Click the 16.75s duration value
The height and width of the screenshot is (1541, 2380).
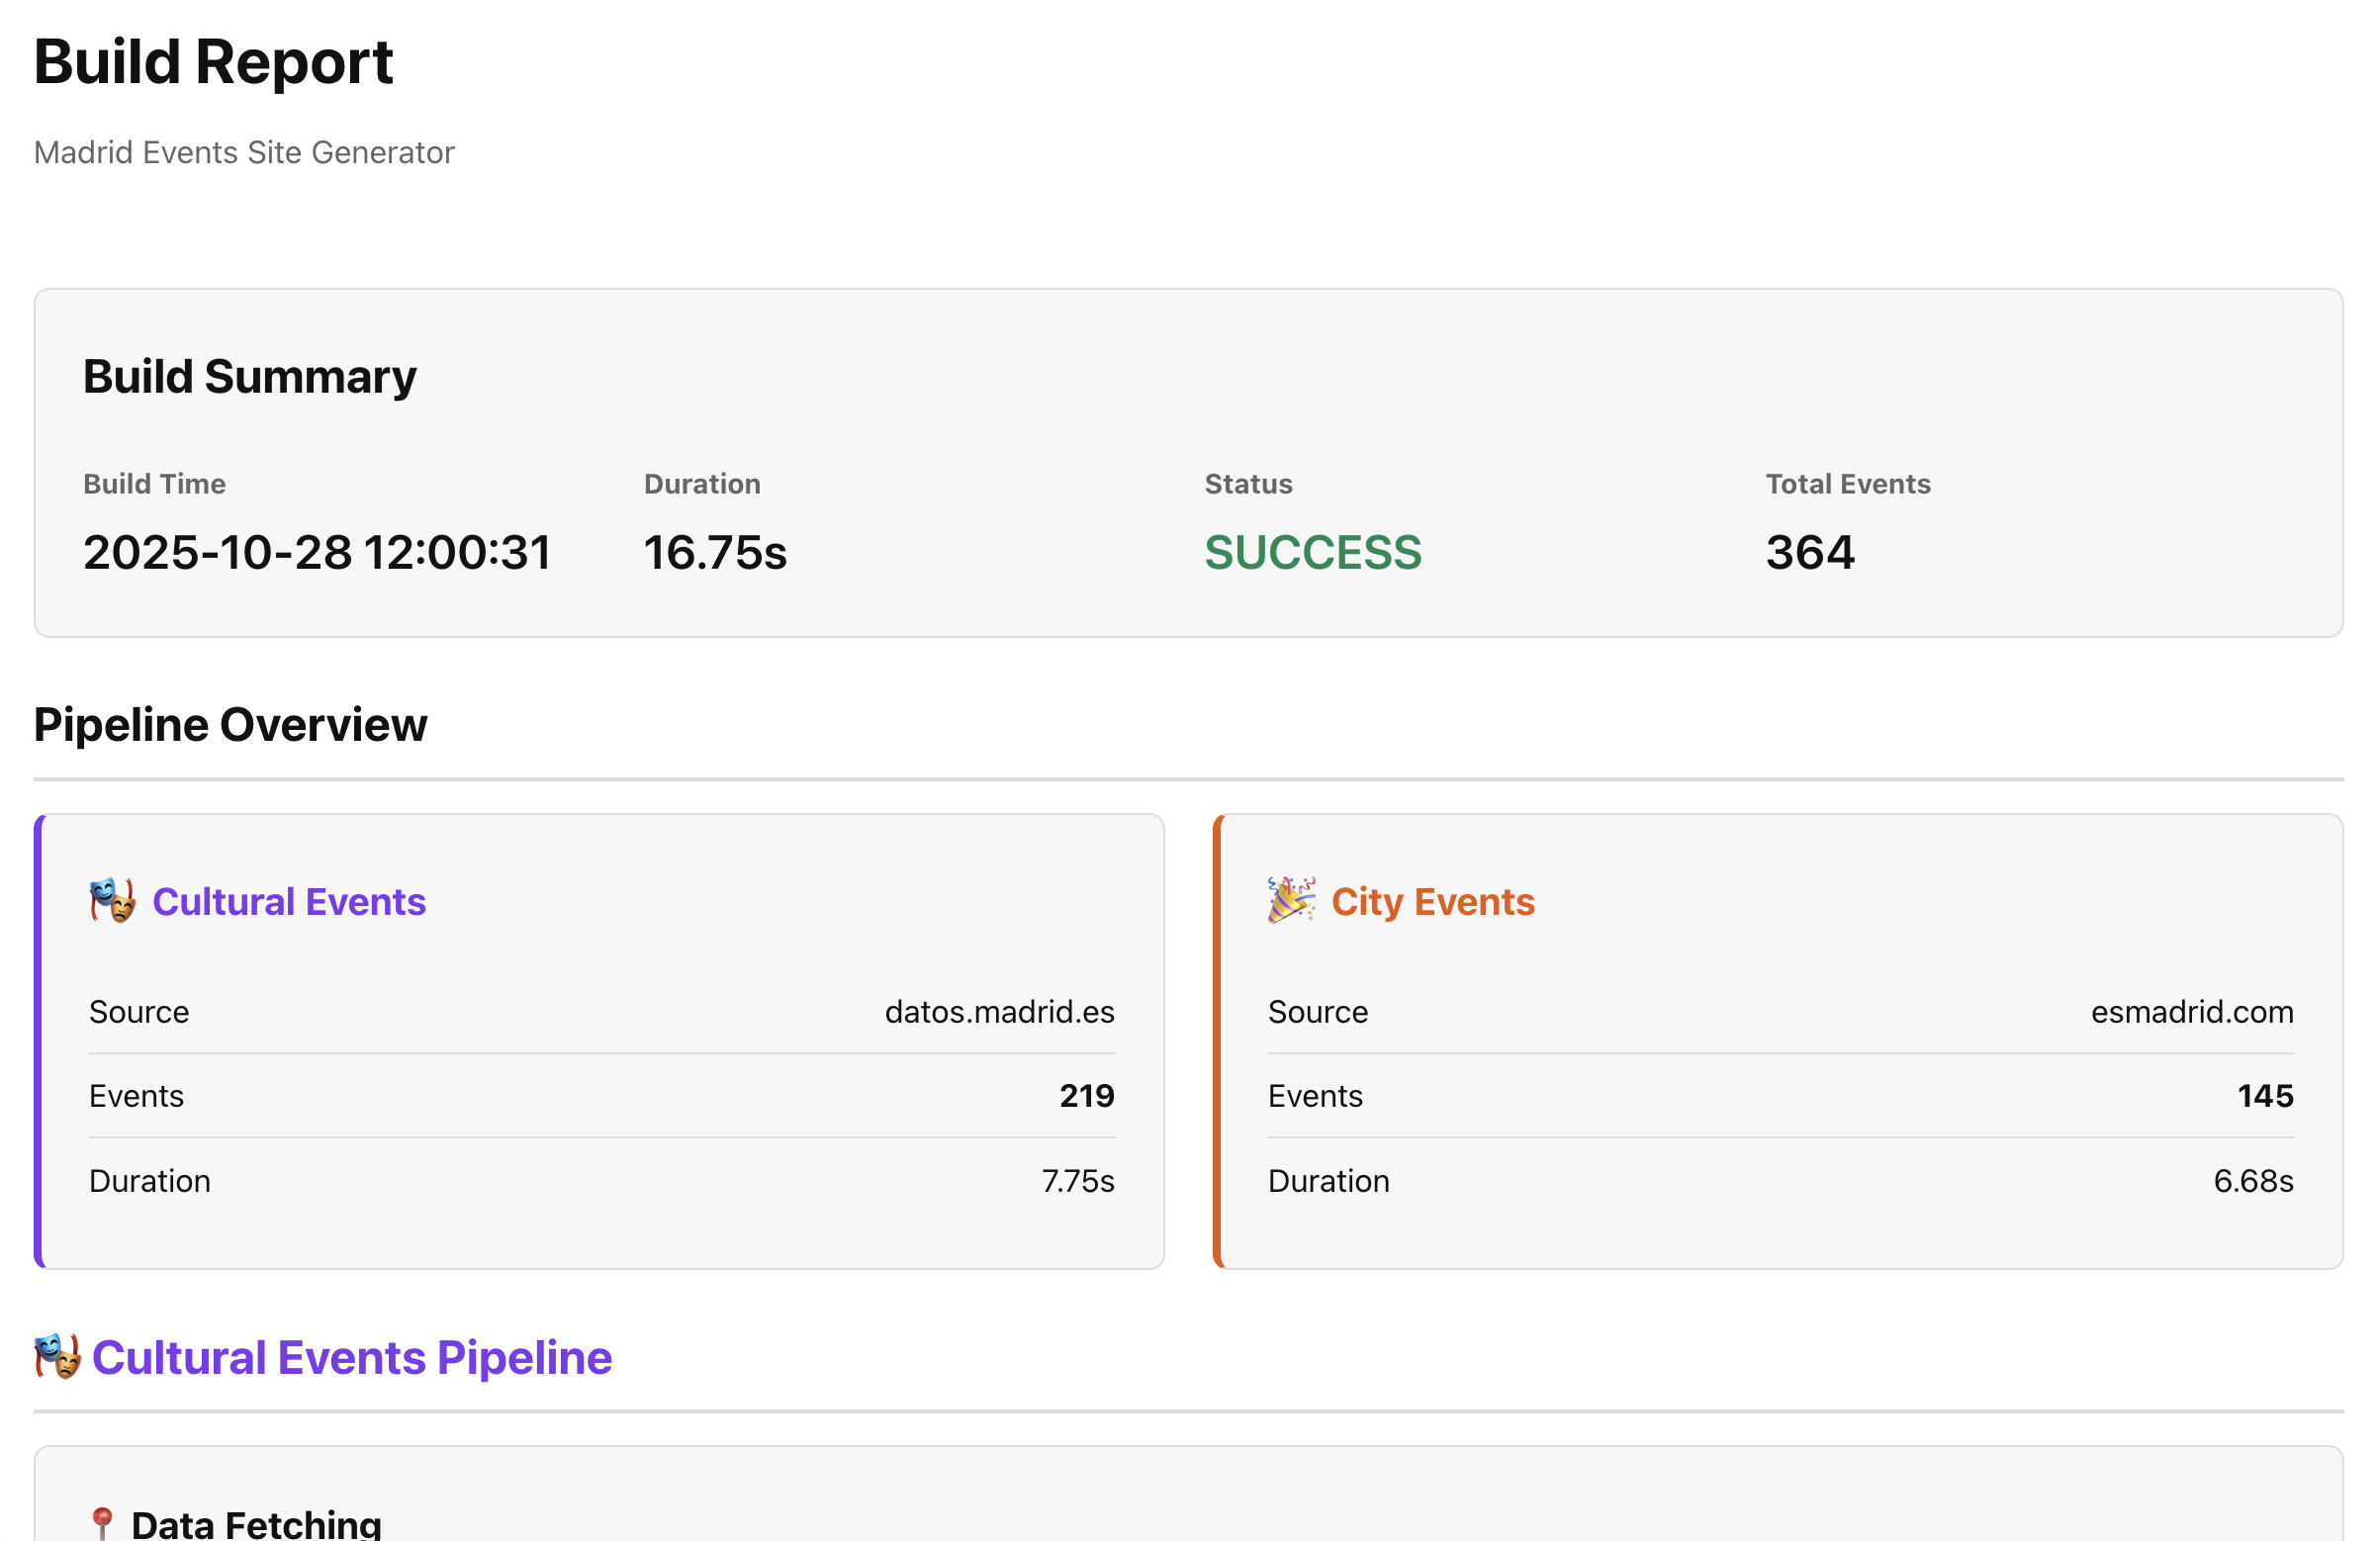pyautogui.click(x=714, y=552)
